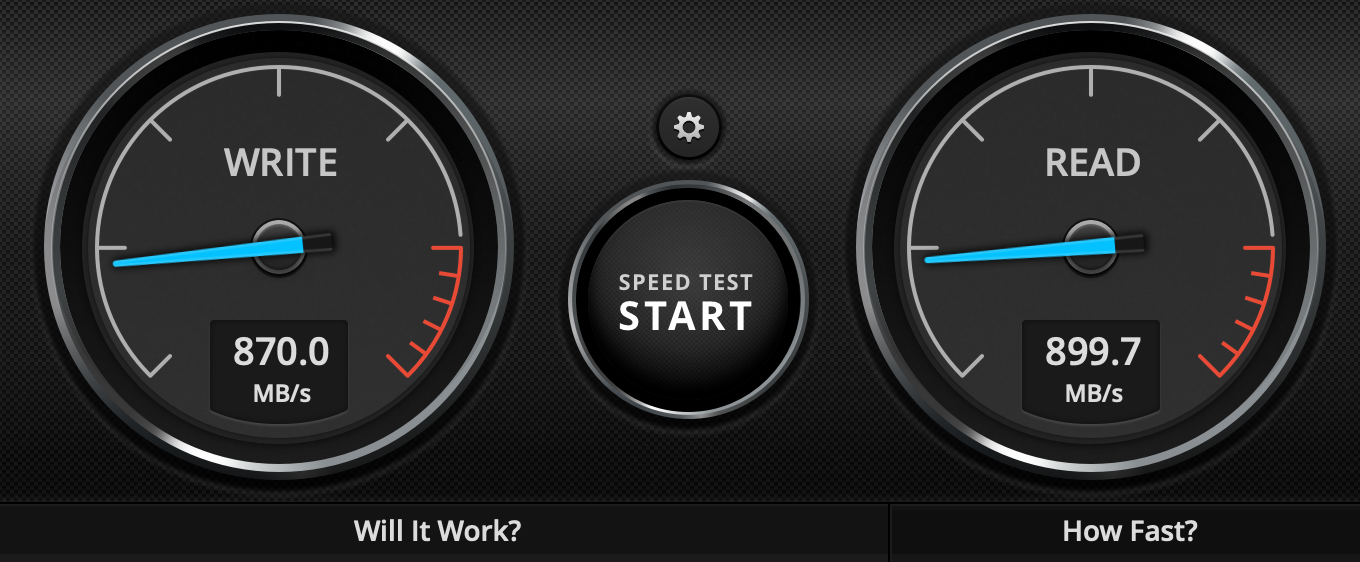Click the black tail of the Write needle
1360x562 pixels.
(x=318, y=241)
